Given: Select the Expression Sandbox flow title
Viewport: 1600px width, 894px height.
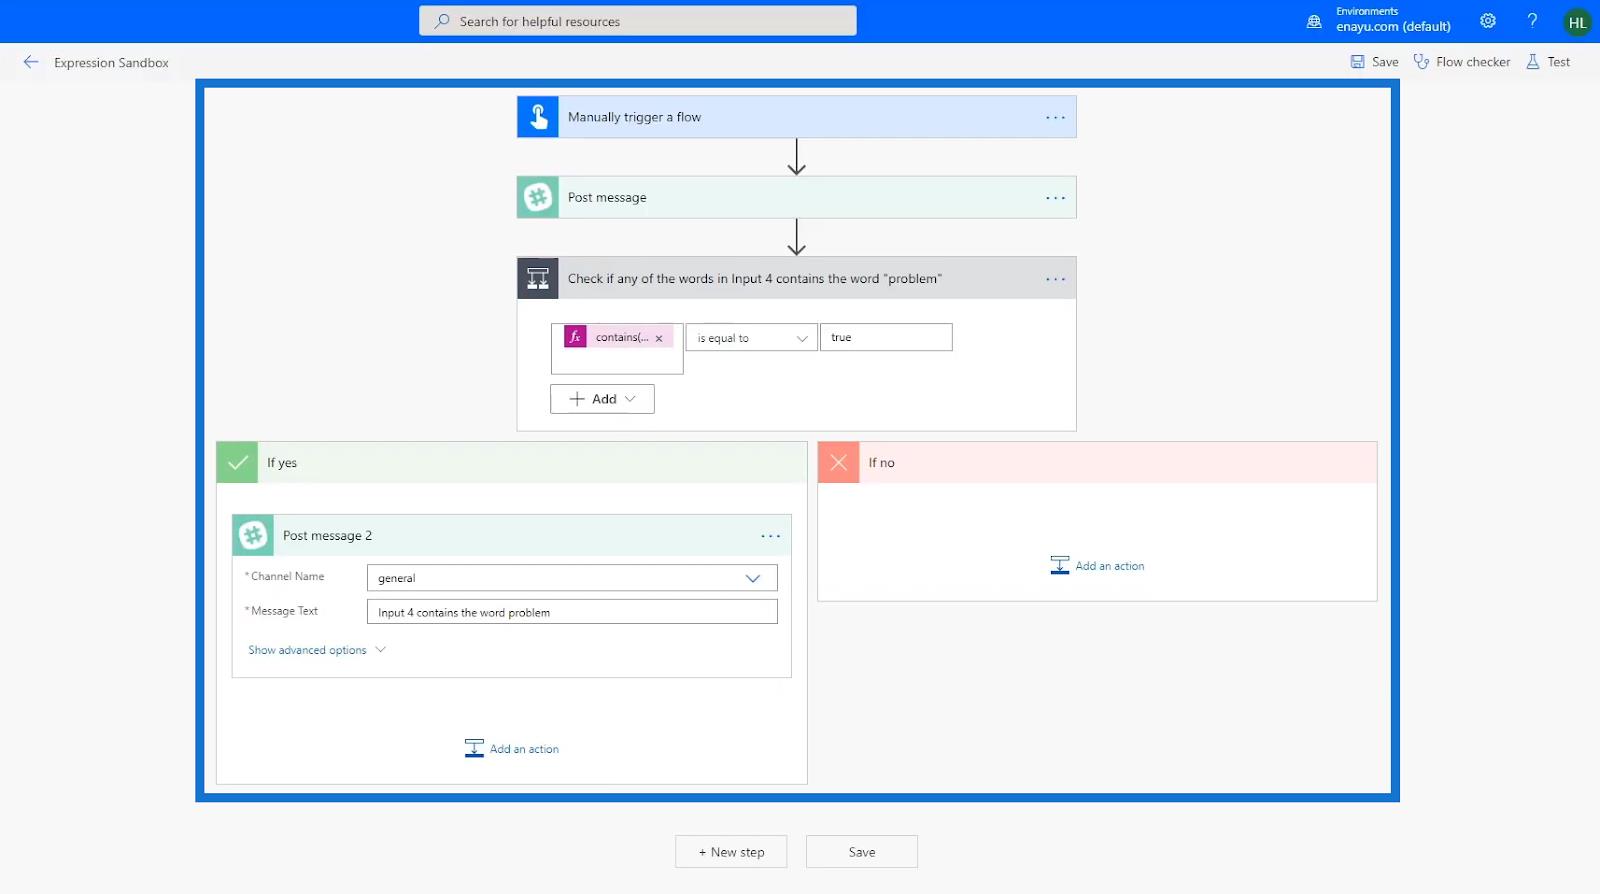Looking at the screenshot, I should coord(111,62).
